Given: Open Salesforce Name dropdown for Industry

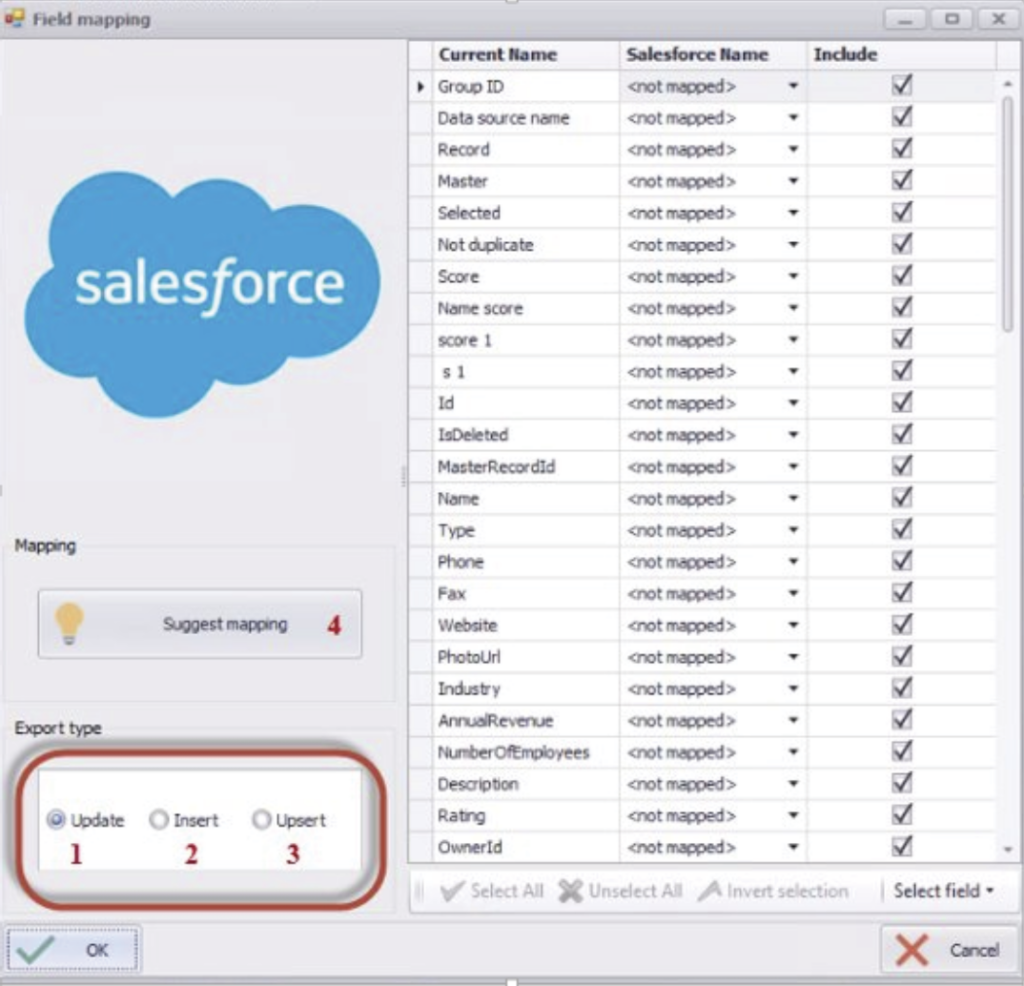Looking at the screenshot, I should pos(793,688).
